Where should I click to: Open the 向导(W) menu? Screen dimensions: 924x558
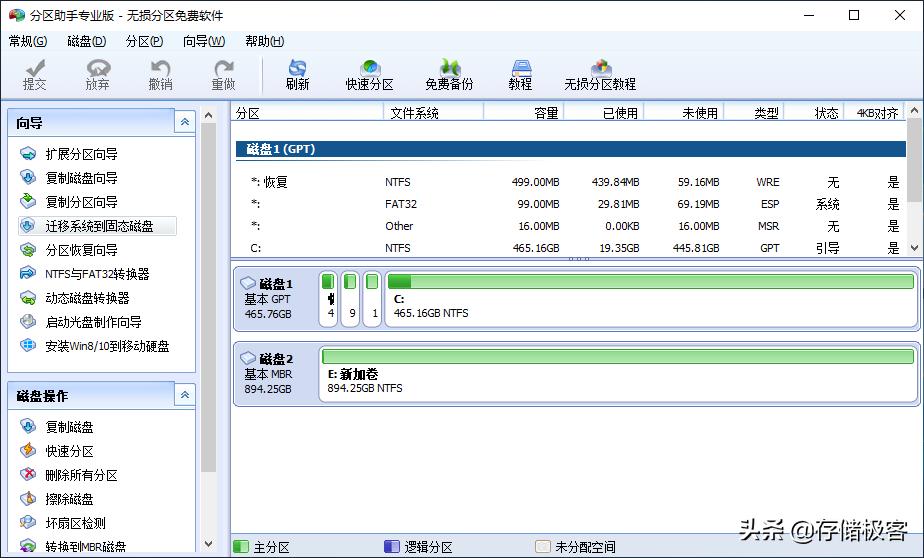[204, 41]
